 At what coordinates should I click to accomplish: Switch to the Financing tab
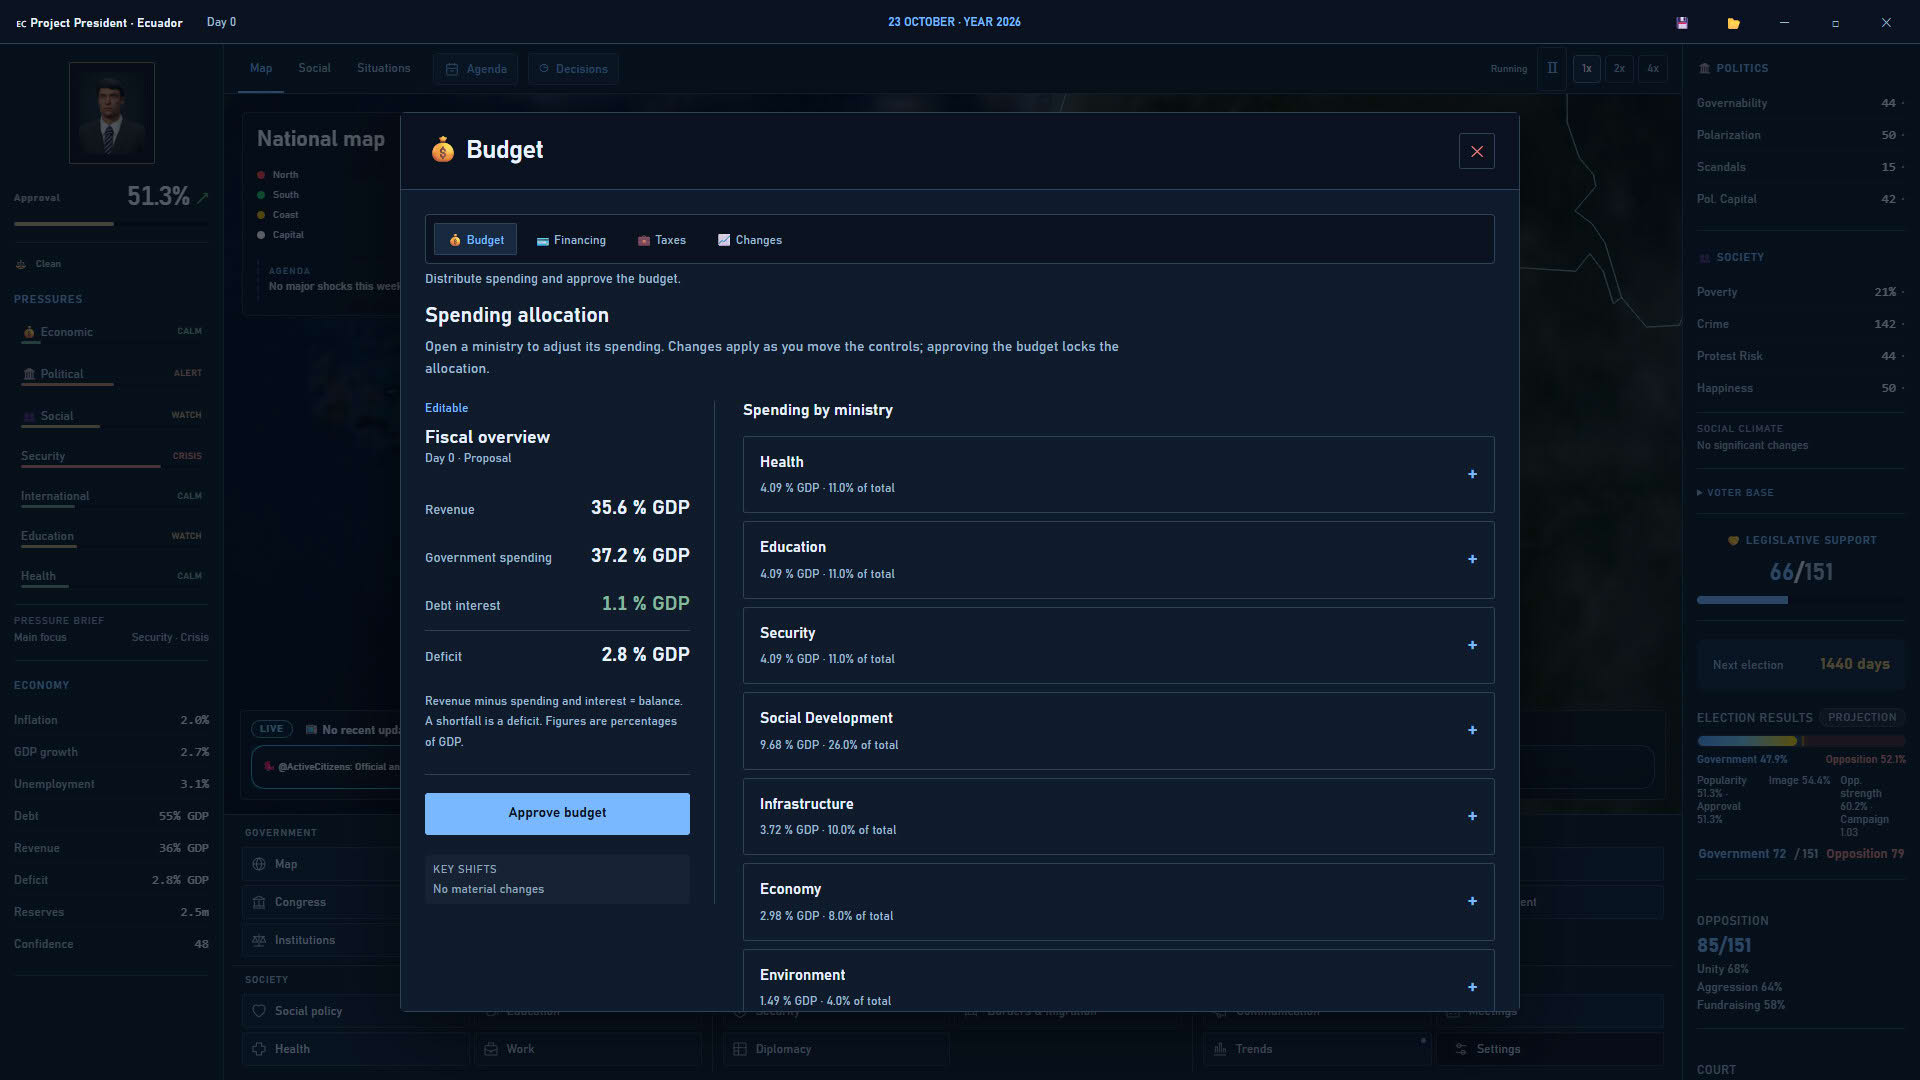click(x=571, y=240)
